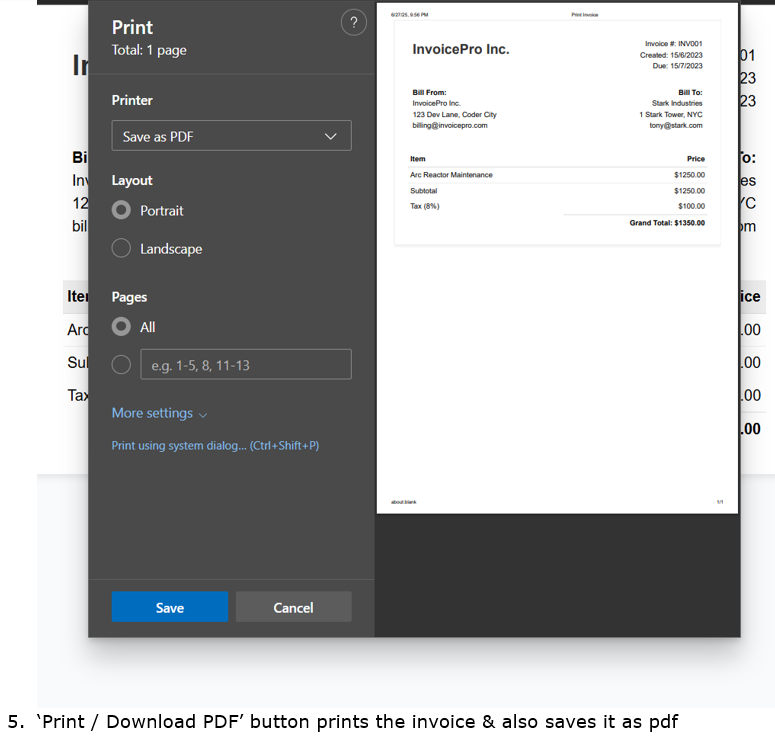Click 'Subtotal' row in preview
The height and width of the screenshot is (747, 775).
click(x=557, y=191)
